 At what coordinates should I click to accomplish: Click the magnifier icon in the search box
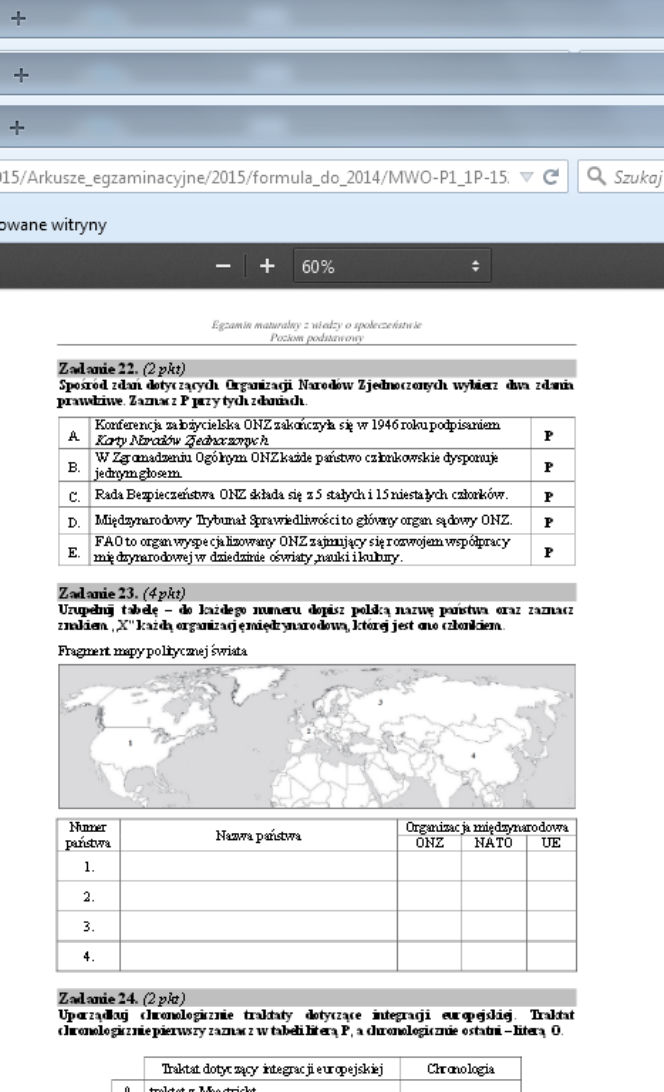click(x=596, y=176)
